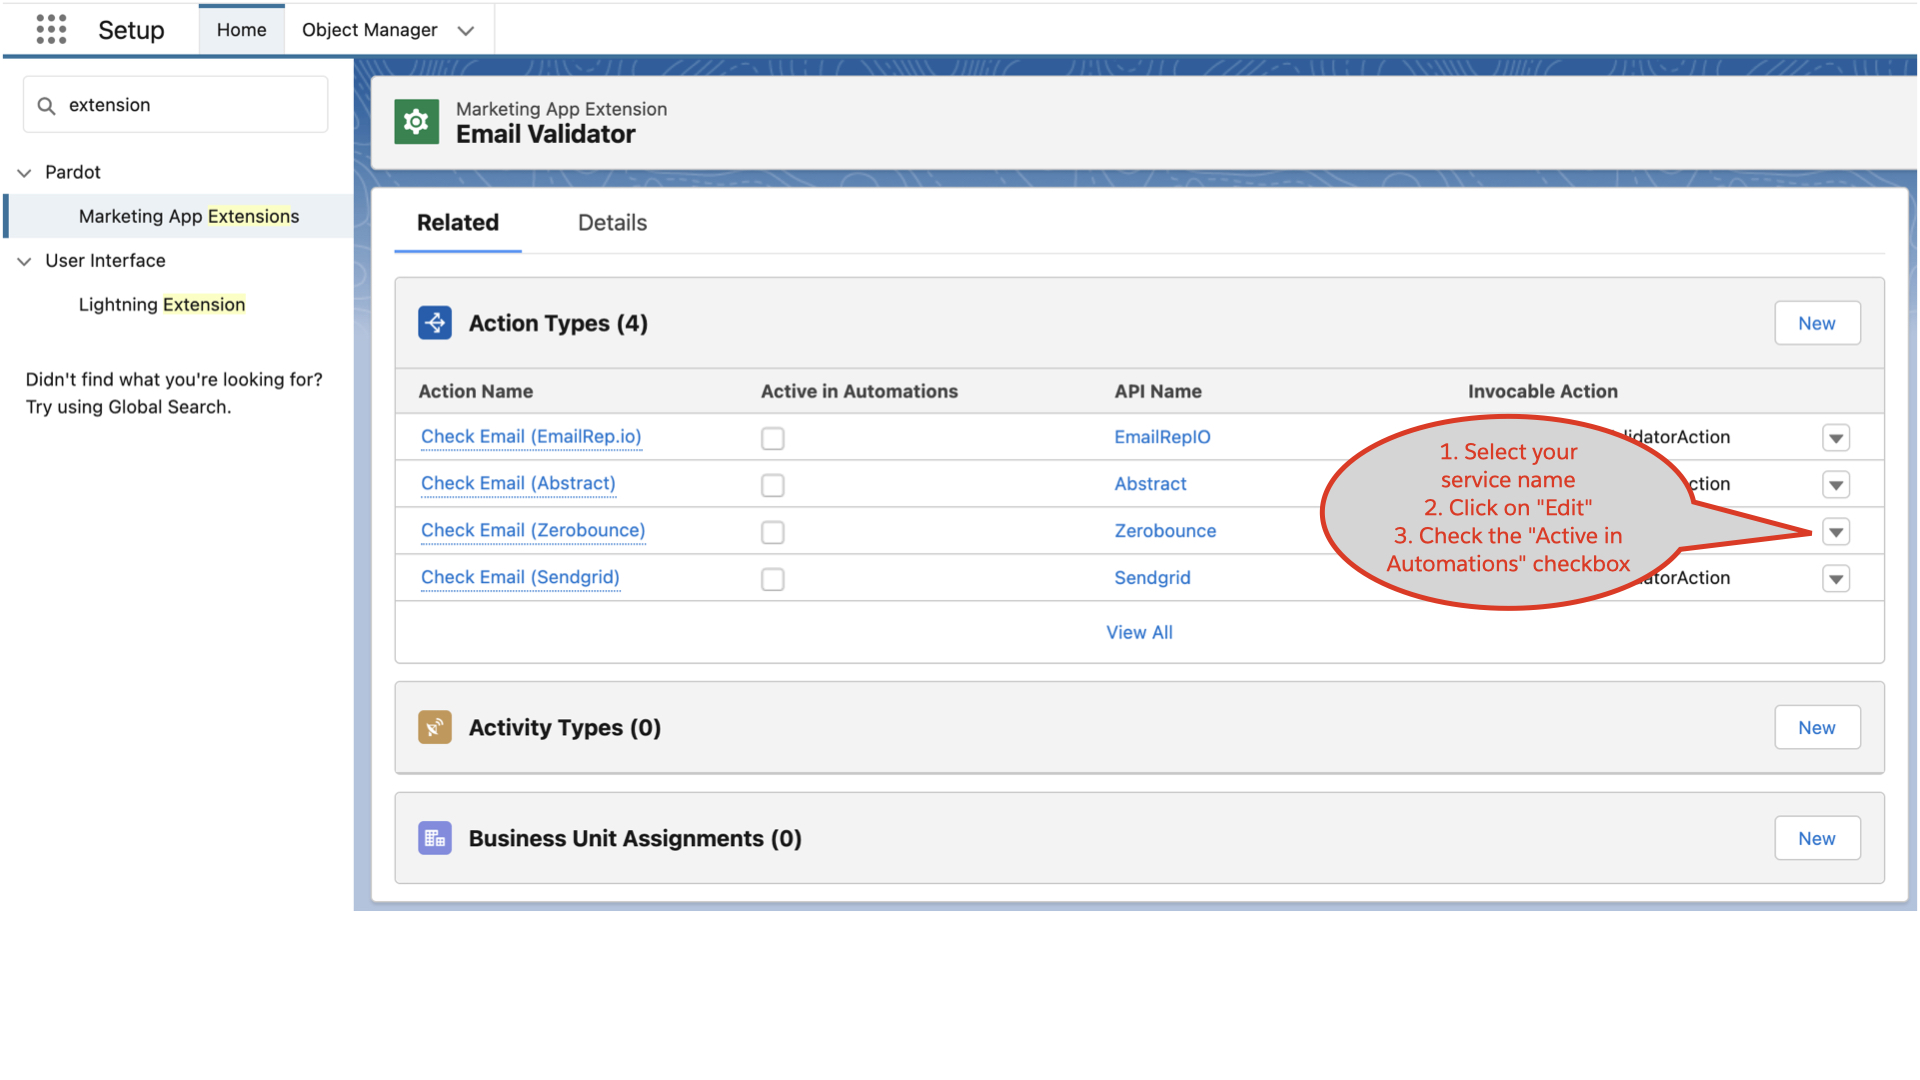Screen dimensions: 1920x1080
Task: Collapse the Pardot section
Action: coord(24,172)
